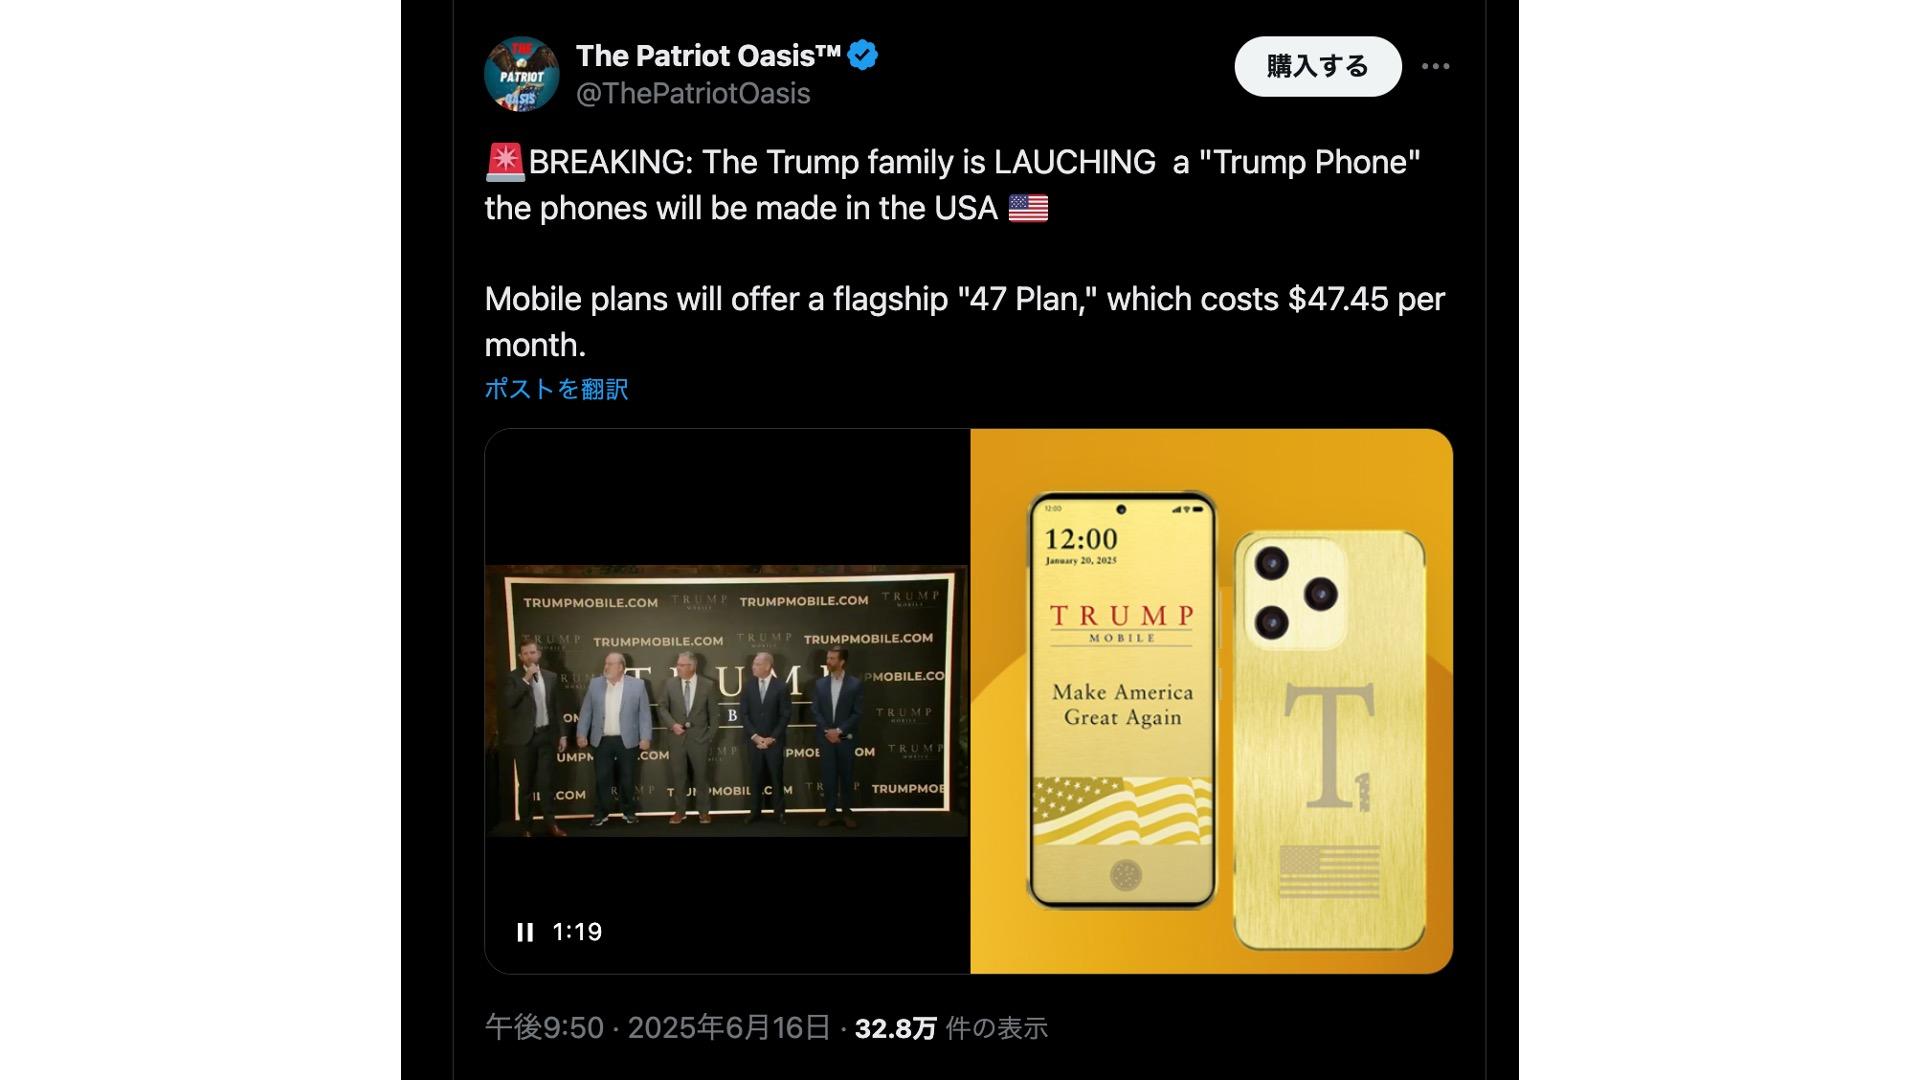The image size is (1920, 1080).
Task: Click the 47 Plan pricing sentence
Action: 965,322
